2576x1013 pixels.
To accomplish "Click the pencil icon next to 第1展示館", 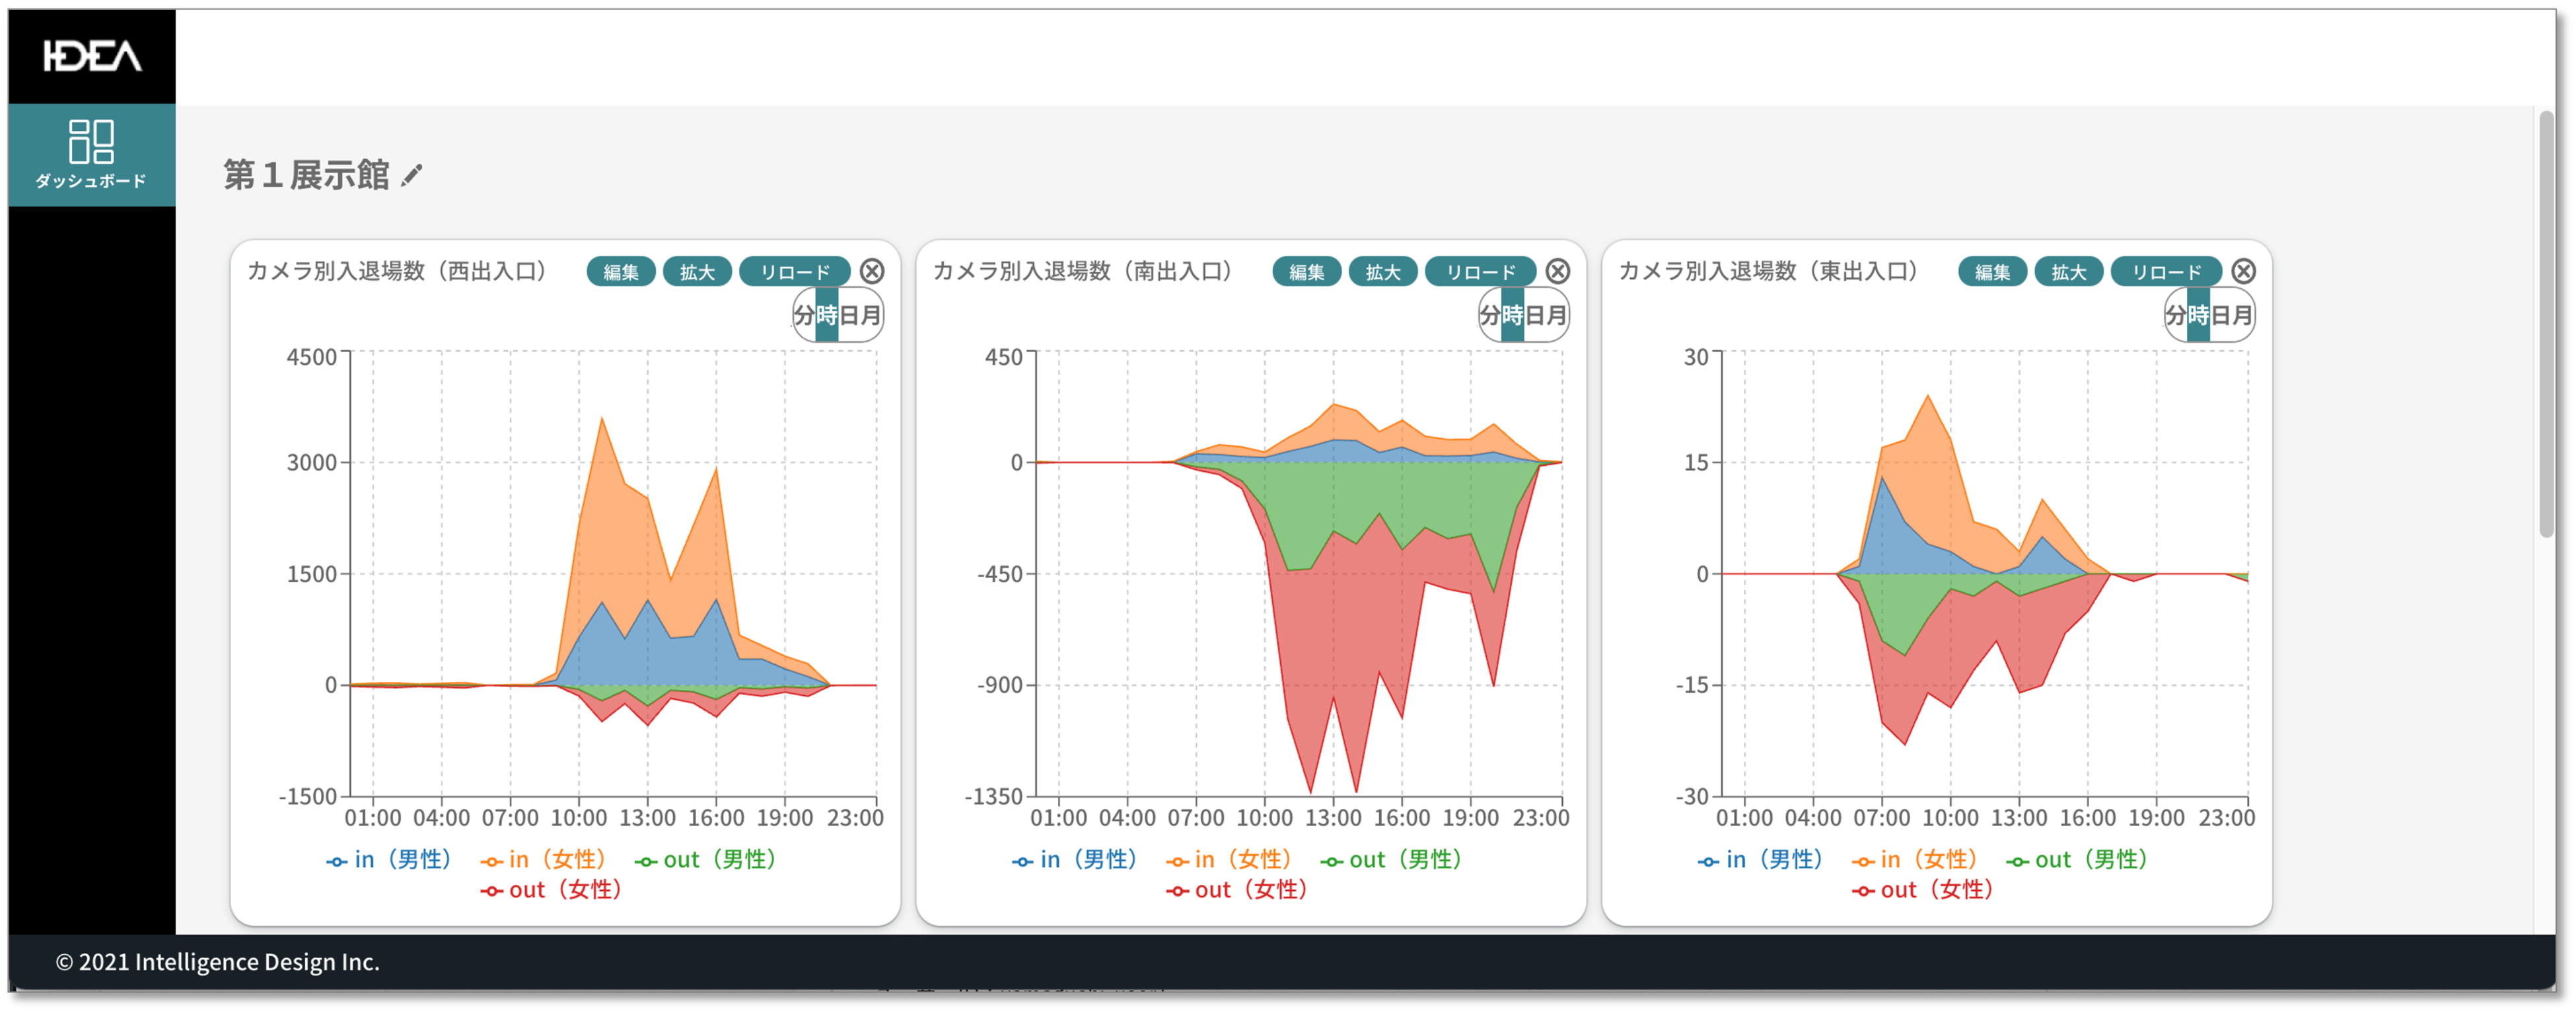I will (412, 176).
